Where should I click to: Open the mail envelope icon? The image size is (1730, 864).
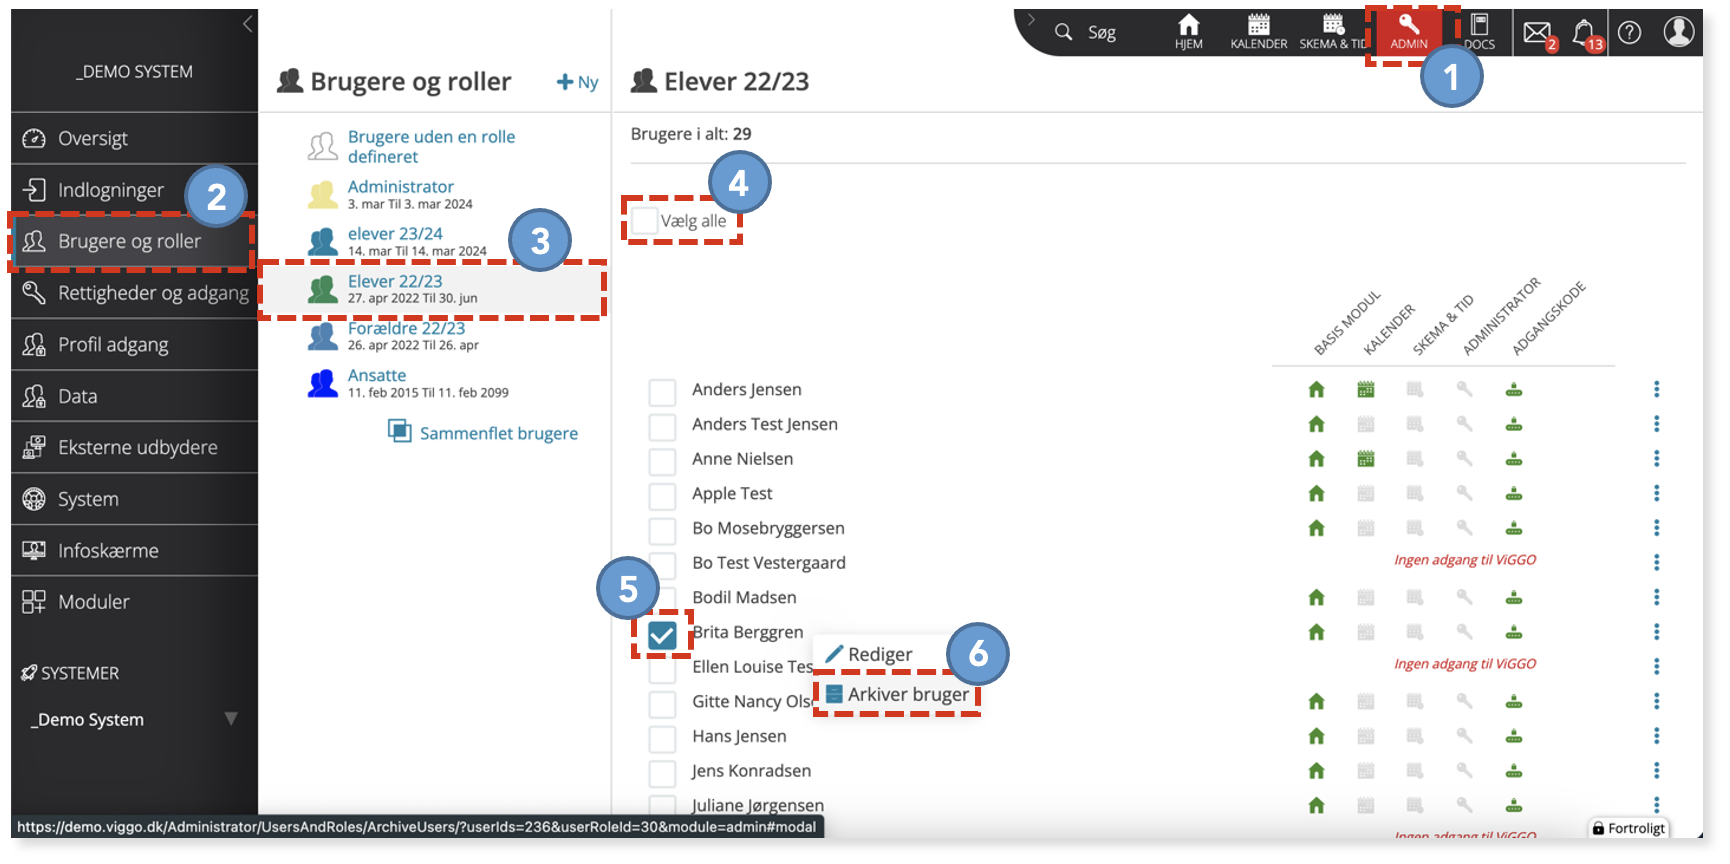(1537, 32)
